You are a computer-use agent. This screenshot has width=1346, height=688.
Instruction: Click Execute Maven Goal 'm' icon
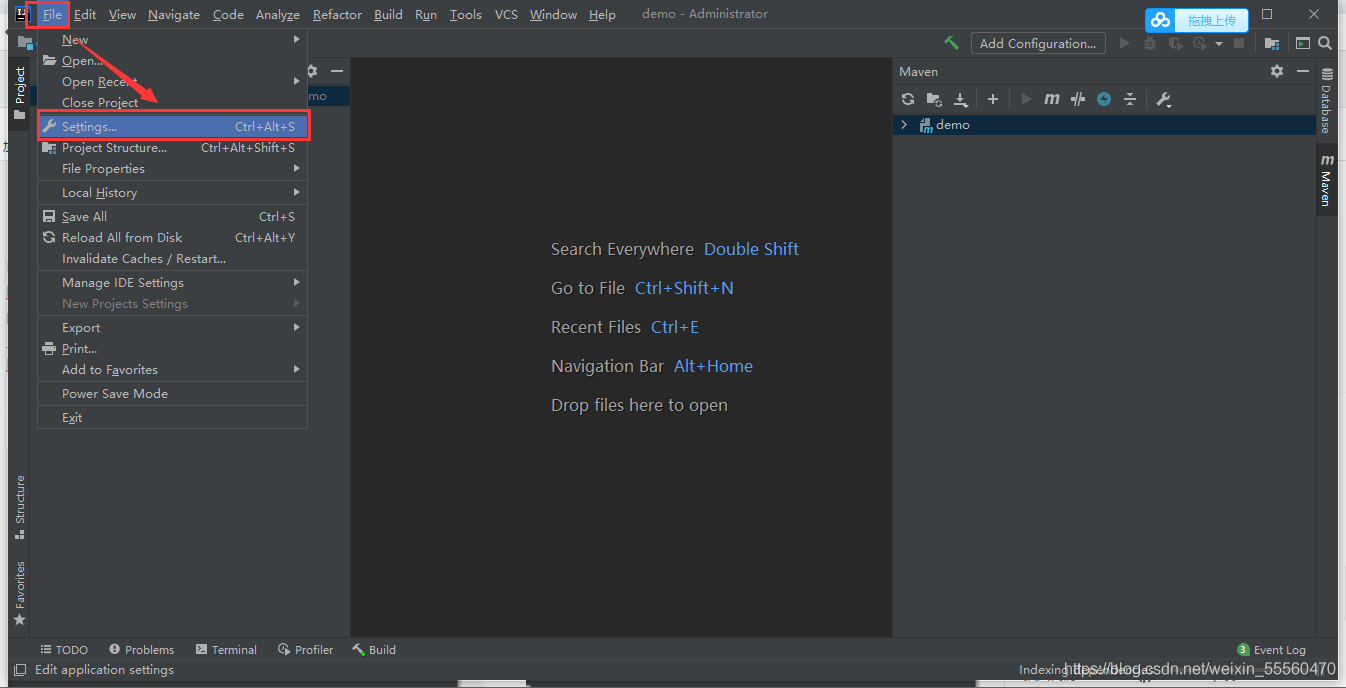pyautogui.click(x=1052, y=99)
